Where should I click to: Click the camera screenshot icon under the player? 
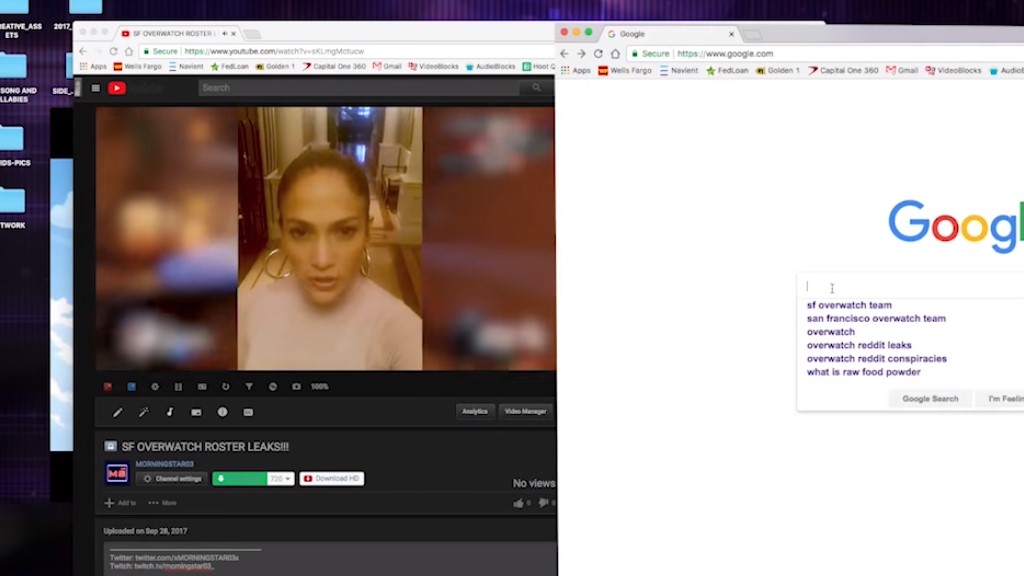coord(296,387)
